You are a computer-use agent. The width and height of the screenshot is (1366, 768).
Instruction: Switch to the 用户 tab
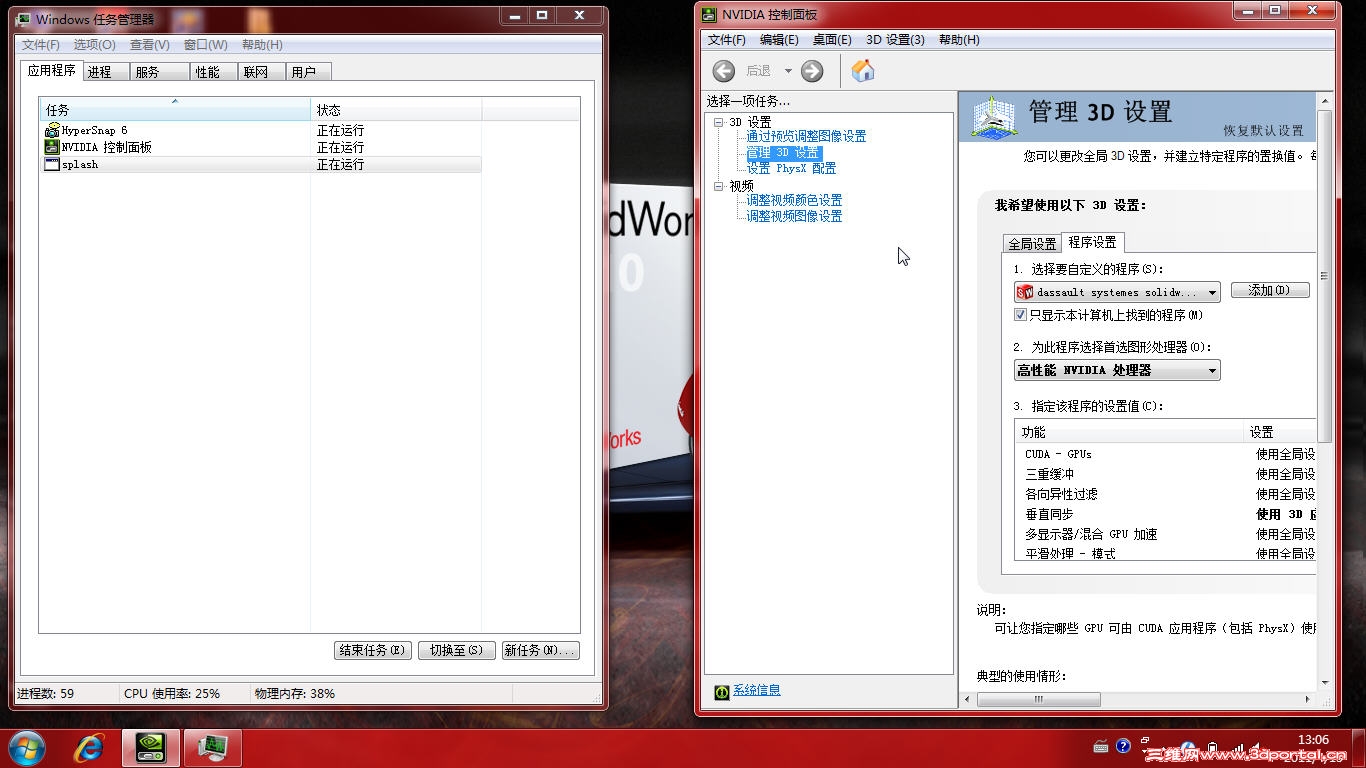point(308,72)
